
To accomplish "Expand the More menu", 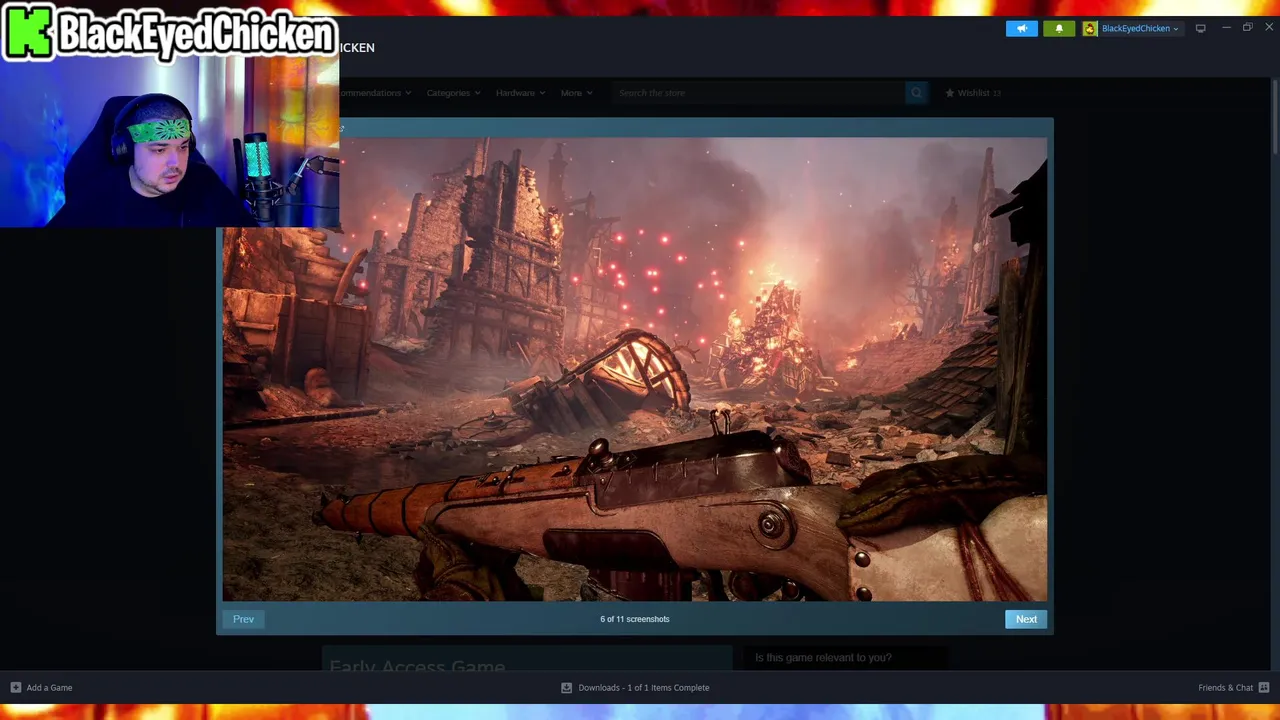I will click(x=576, y=93).
